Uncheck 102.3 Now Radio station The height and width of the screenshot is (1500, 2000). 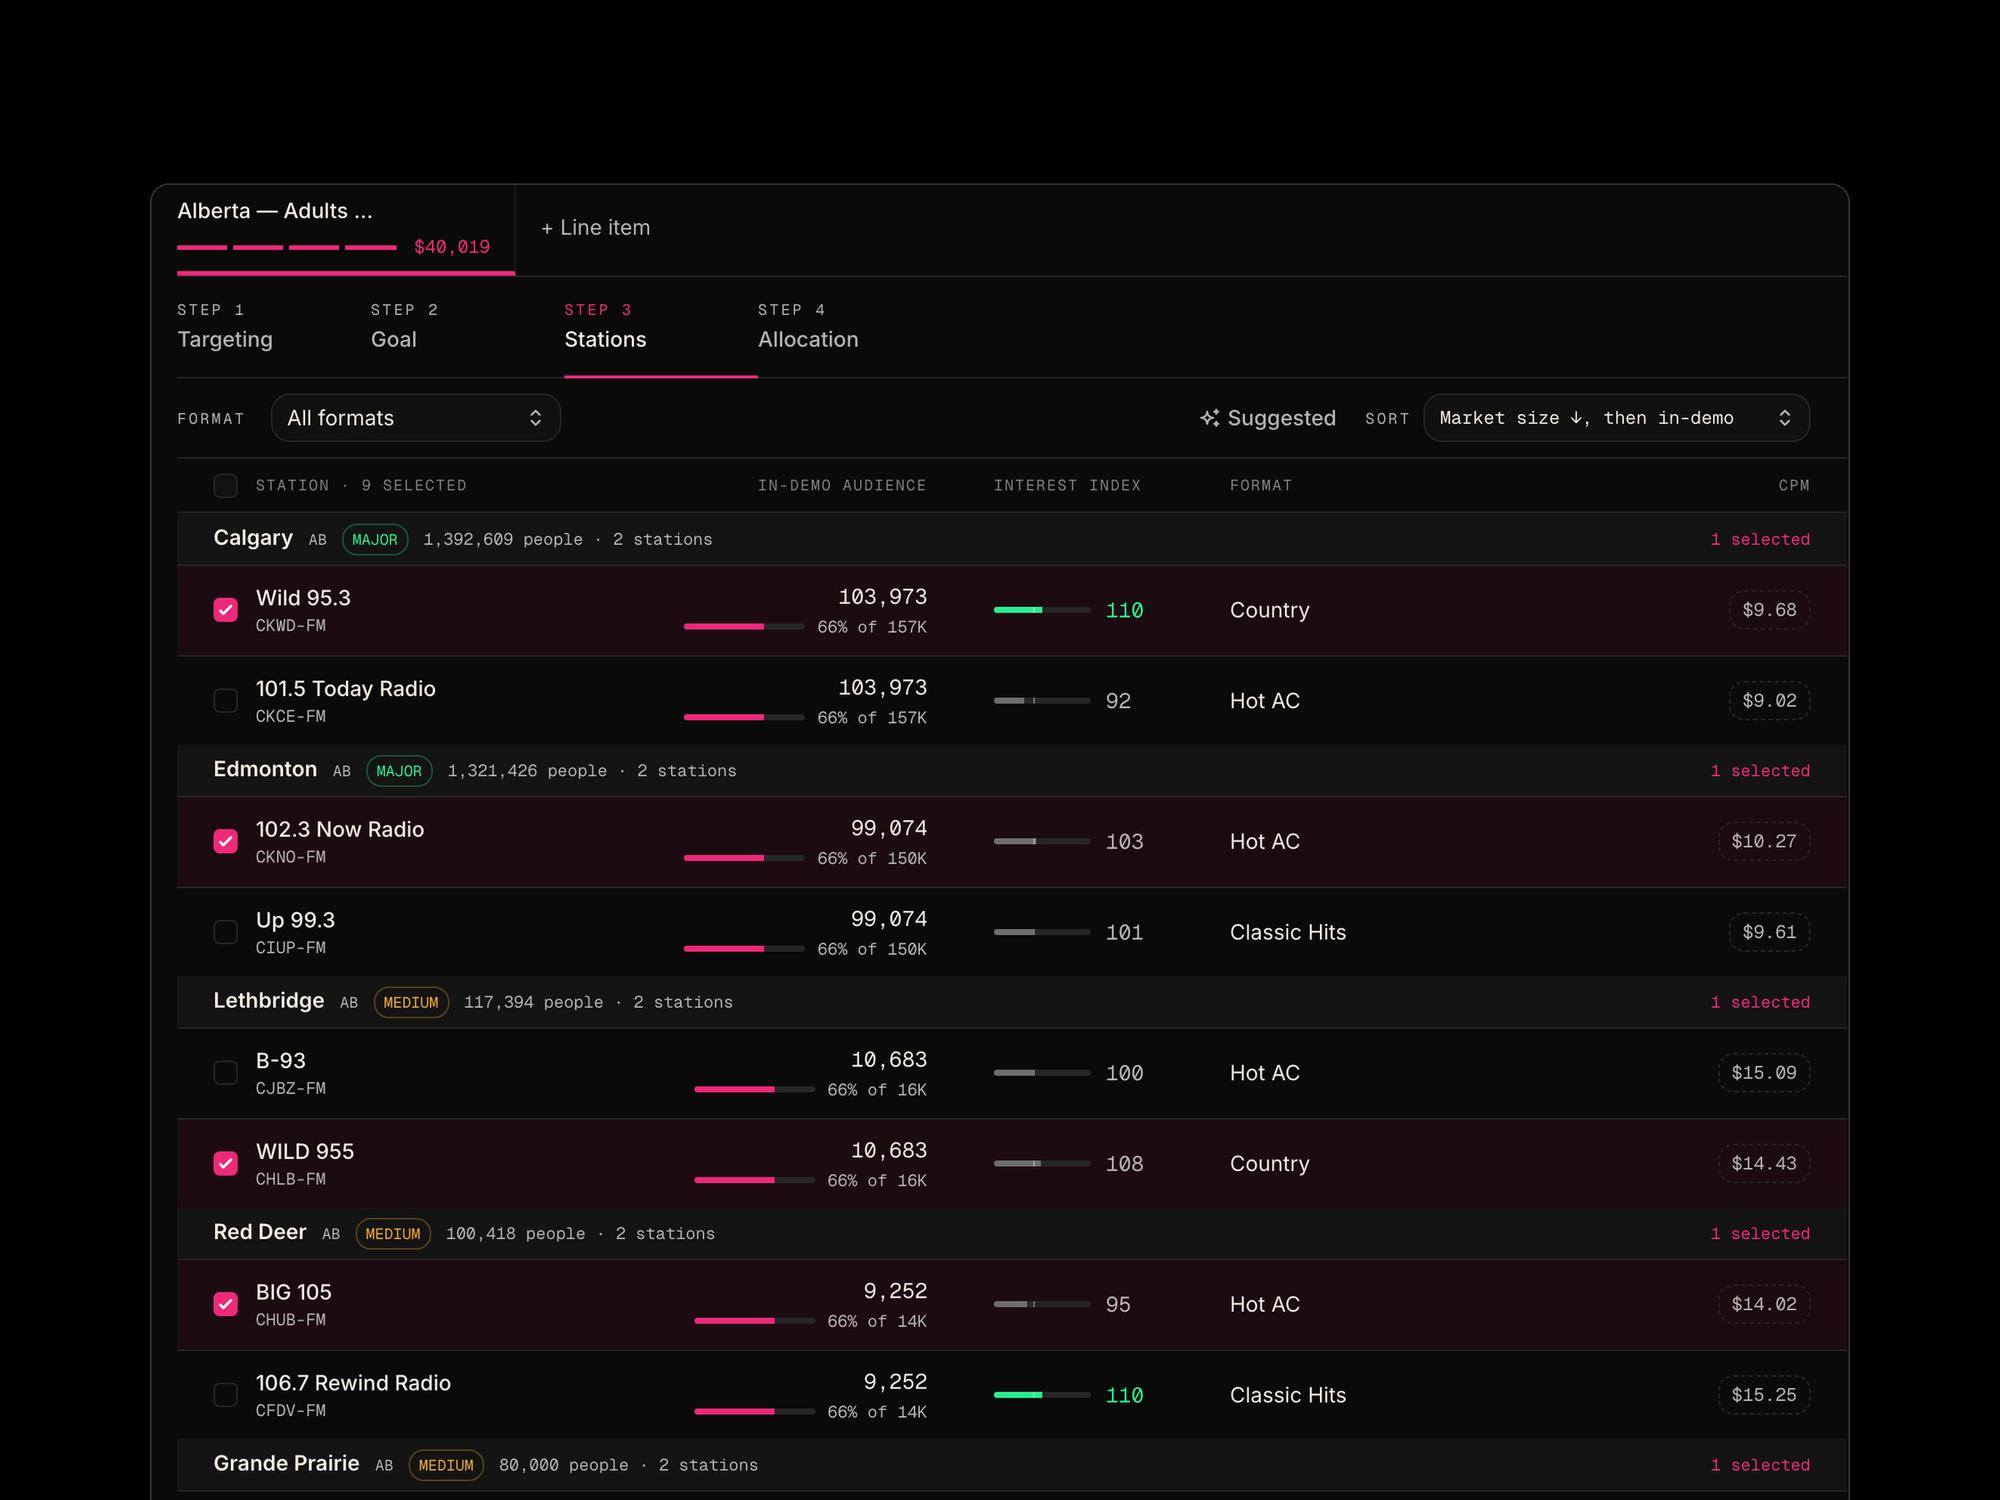(x=226, y=841)
